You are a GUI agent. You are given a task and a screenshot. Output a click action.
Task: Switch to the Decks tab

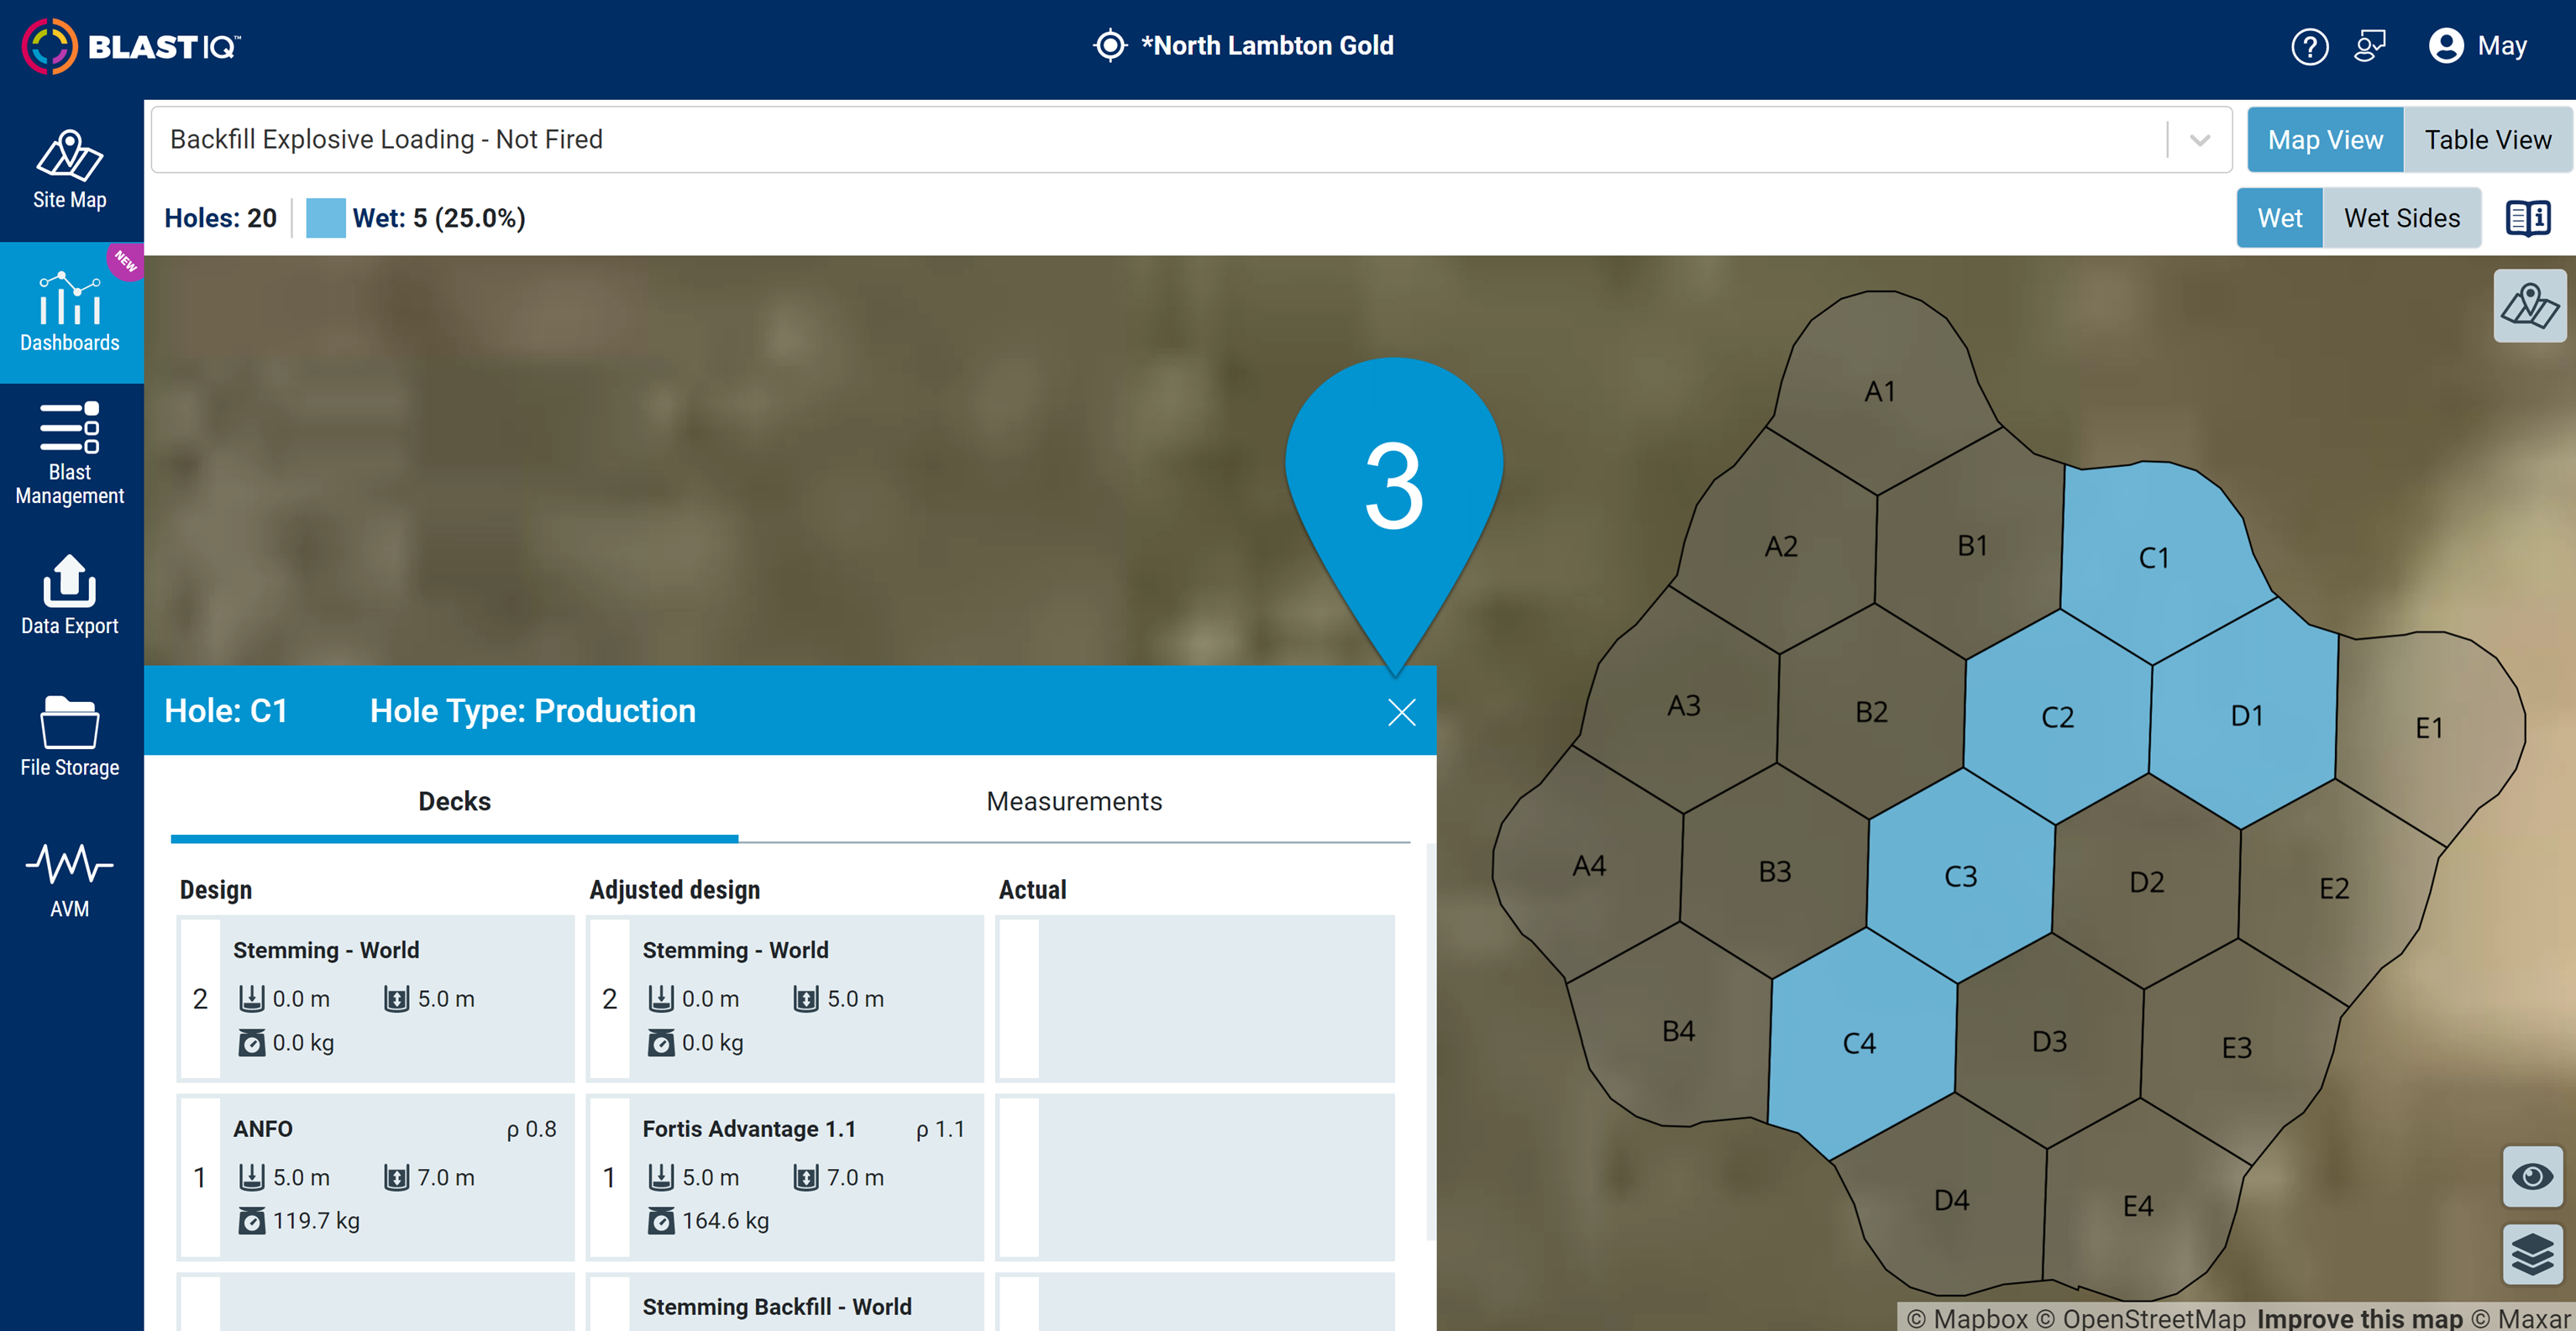click(x=454, y=802)
